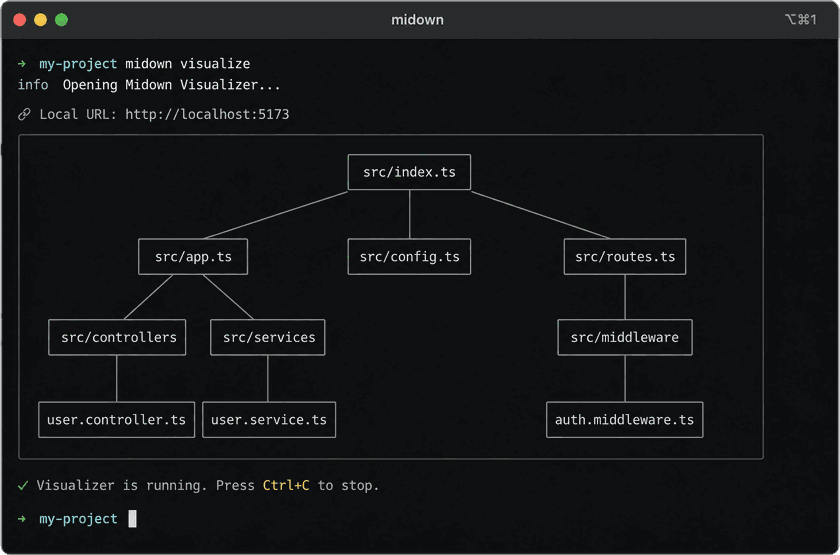This screenshot has height=555, width=840.
Task: Click the 'Local URL:' label
Action: 78,114
